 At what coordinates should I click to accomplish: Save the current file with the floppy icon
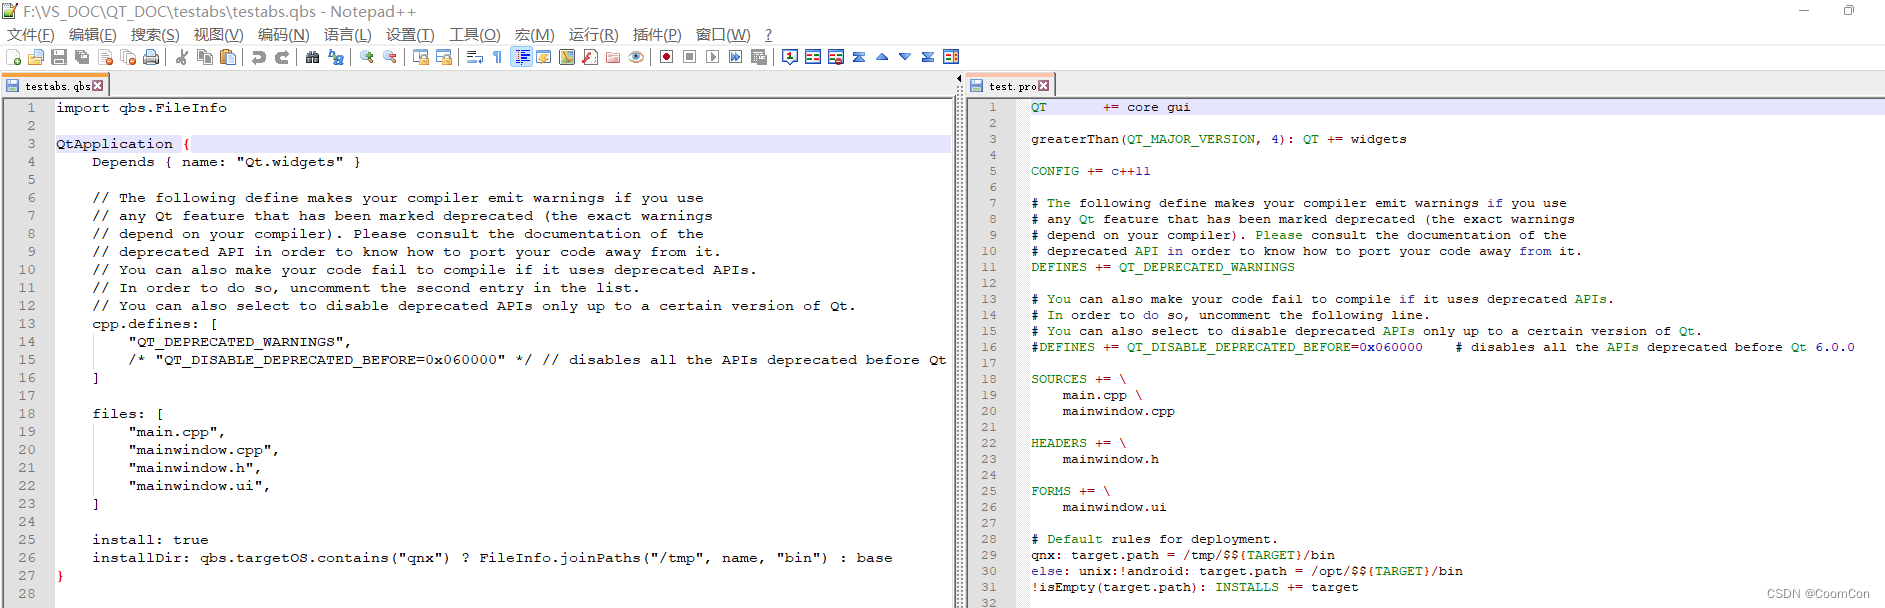click(59, 57)
